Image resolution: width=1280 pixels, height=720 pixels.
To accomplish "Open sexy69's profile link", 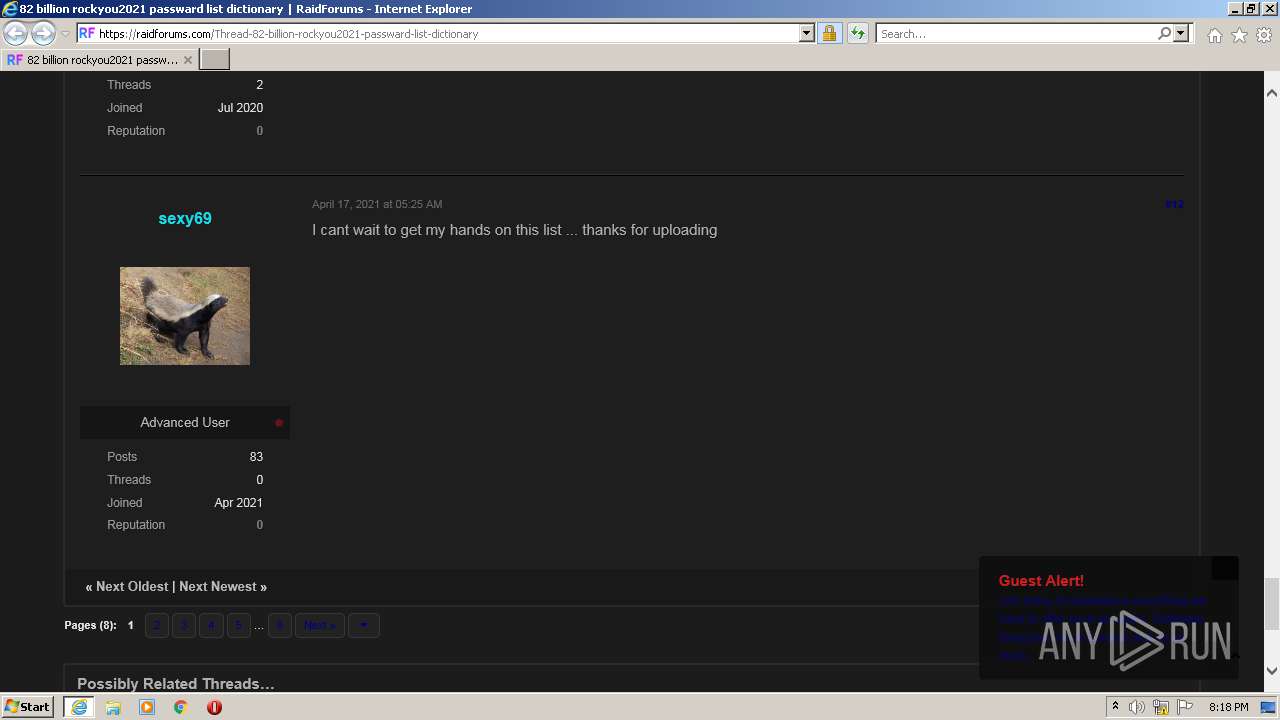I will (x=185, y=218).
